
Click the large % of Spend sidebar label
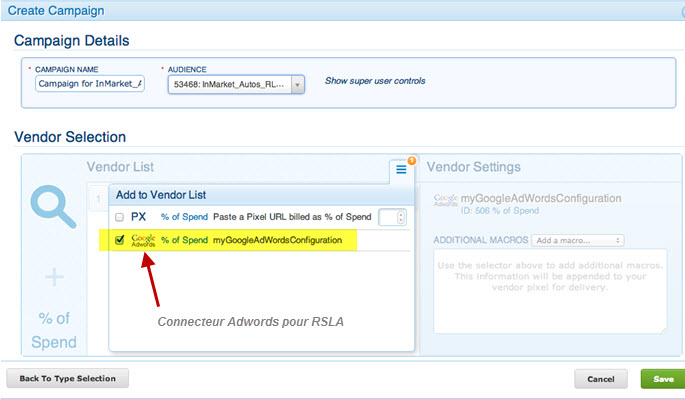(54, 330)
